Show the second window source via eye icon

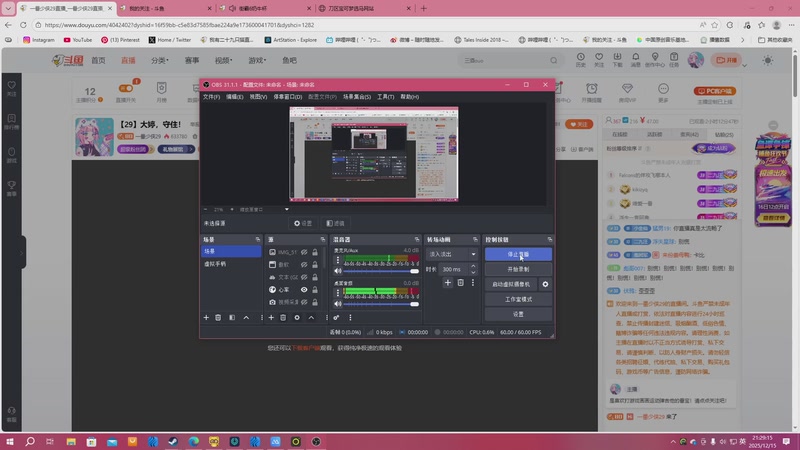[304, 264]
